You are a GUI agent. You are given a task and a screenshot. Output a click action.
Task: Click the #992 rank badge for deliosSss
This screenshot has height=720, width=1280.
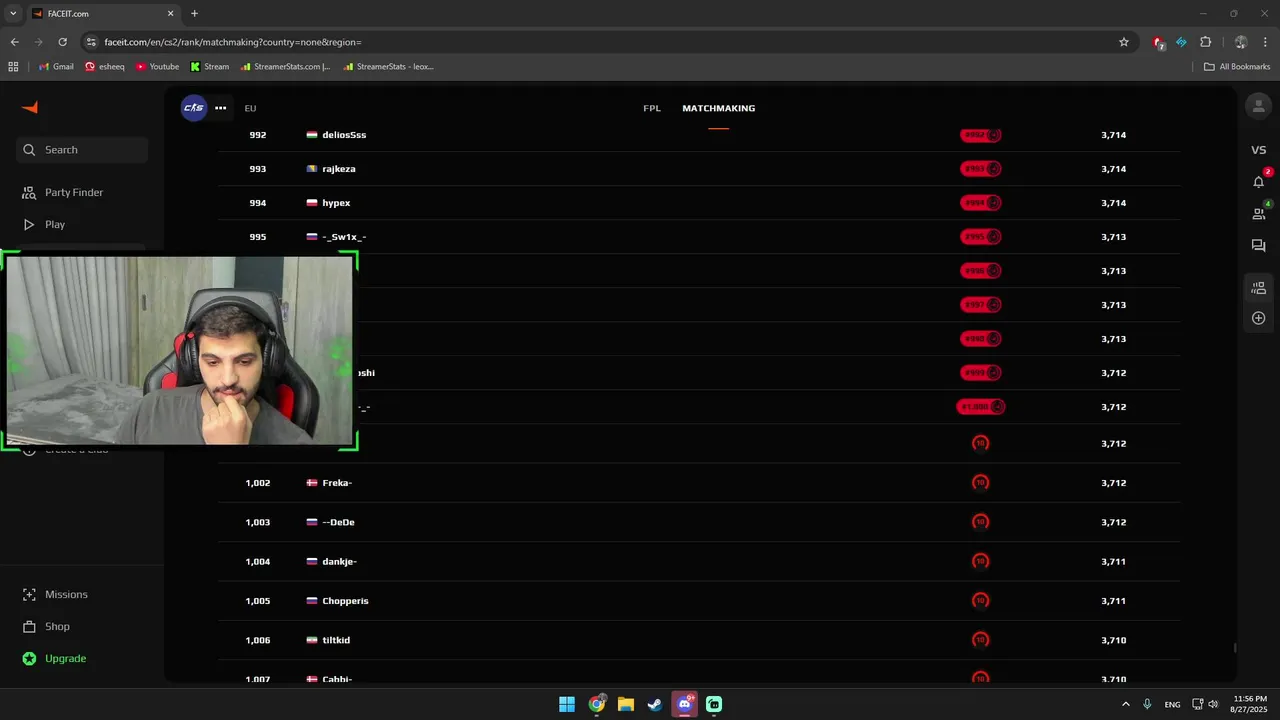pyautogui.click(x=980, y=135)
